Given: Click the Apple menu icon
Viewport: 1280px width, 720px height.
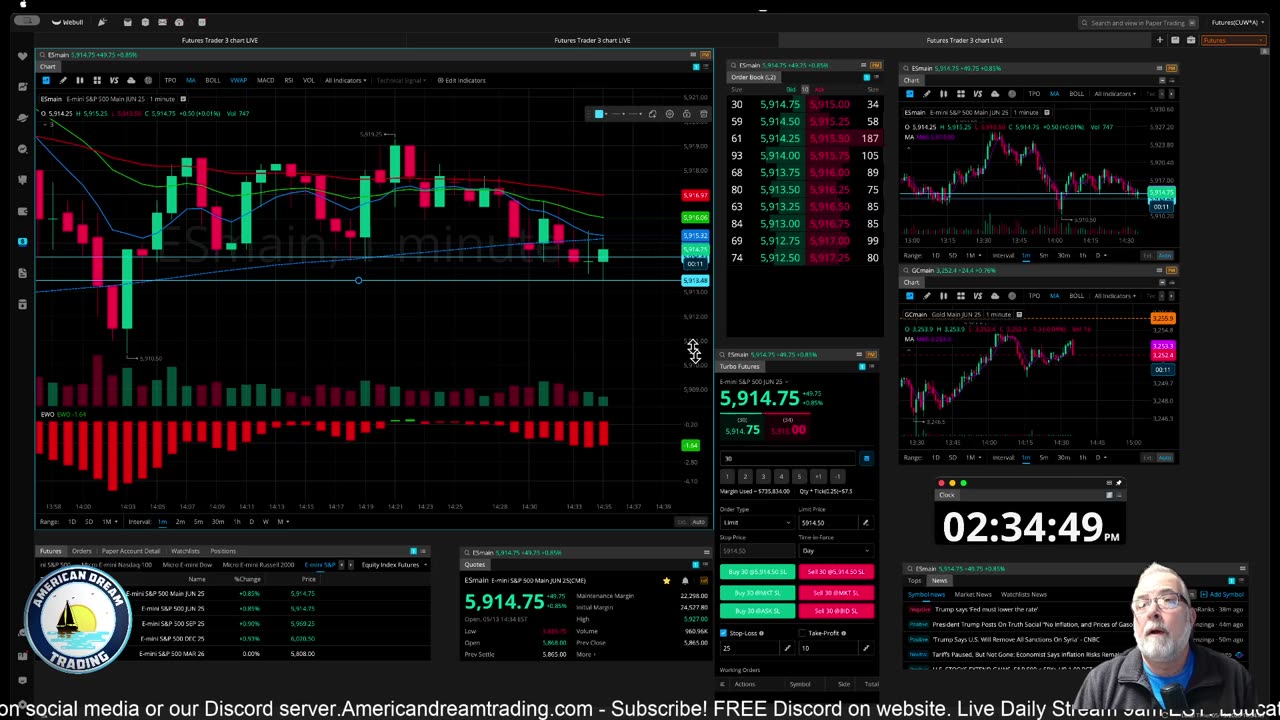Looking at the screenshot, I should tap(22, 4).
